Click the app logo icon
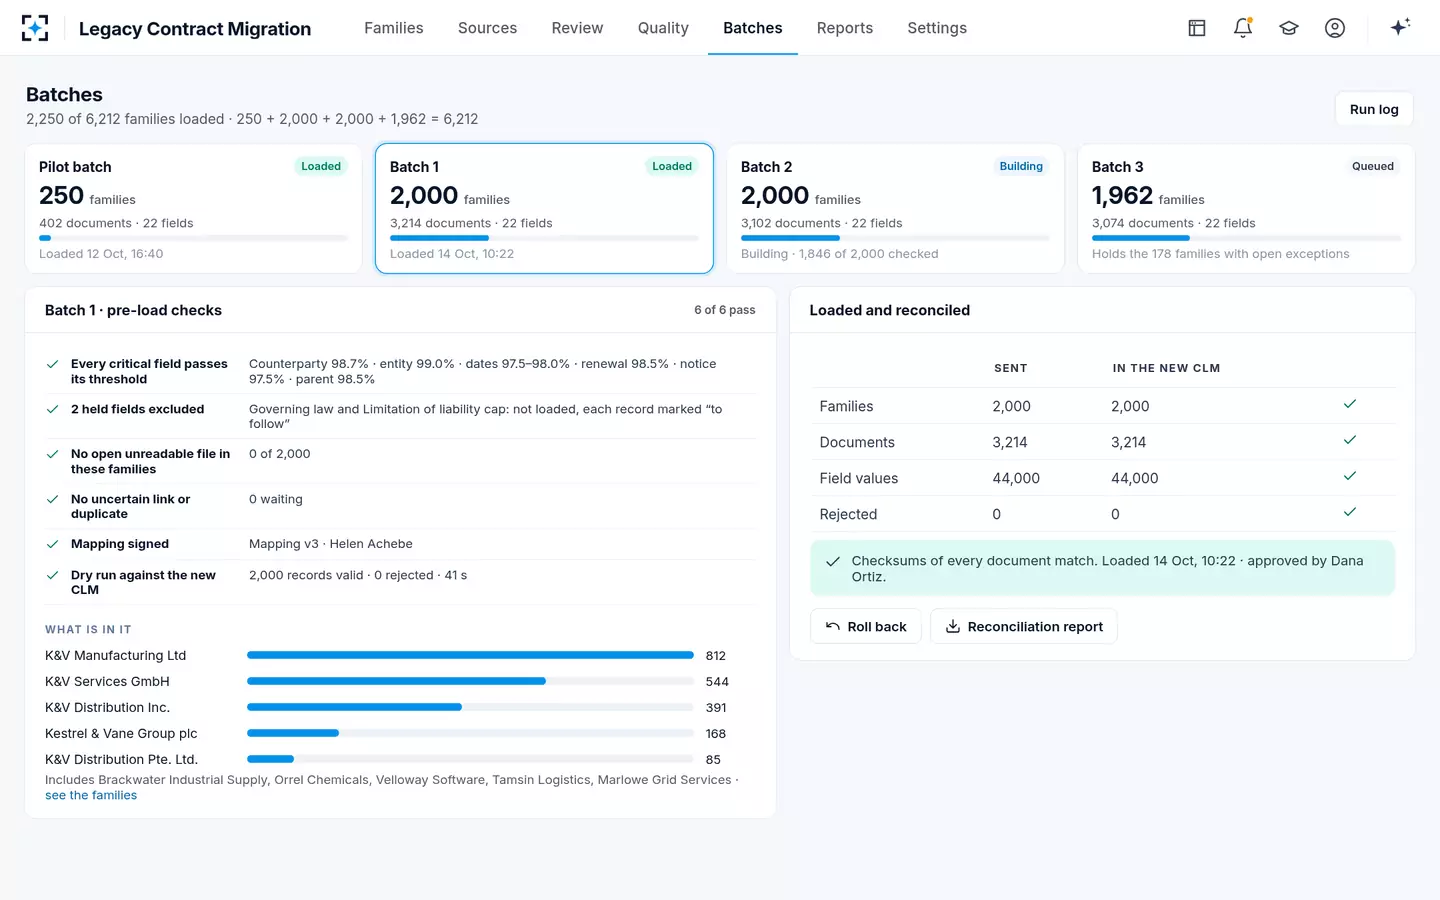Screen dimensions: 1440x900 point(35,28)
